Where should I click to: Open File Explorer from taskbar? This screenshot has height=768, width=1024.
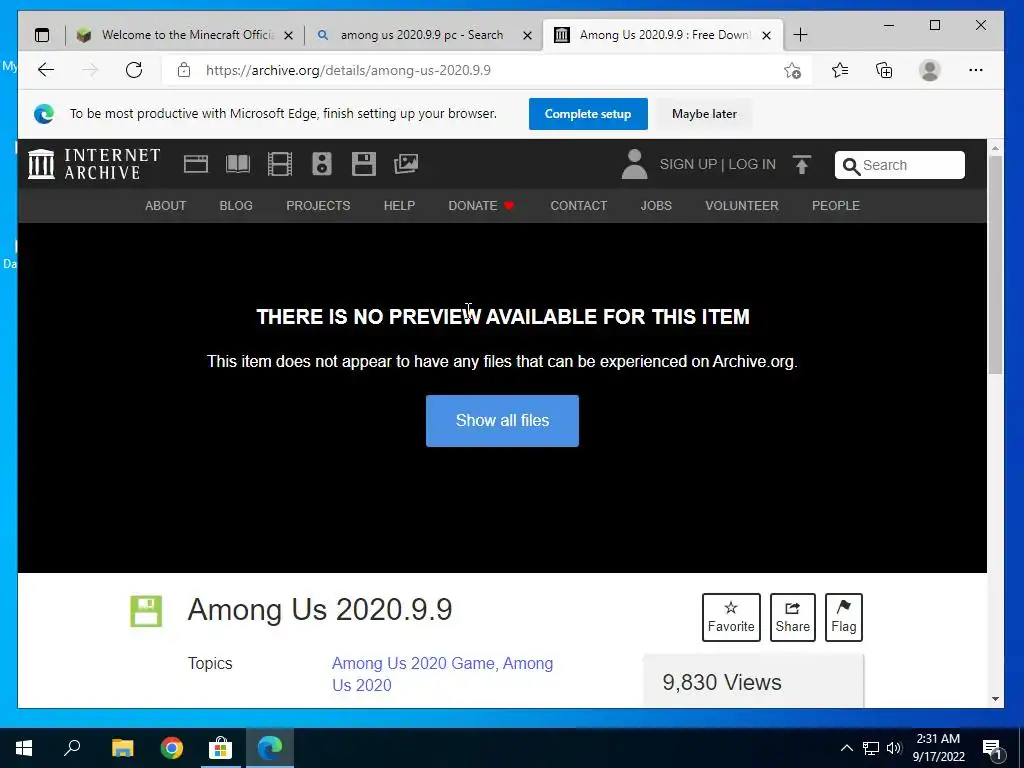[x=122, y=748]
